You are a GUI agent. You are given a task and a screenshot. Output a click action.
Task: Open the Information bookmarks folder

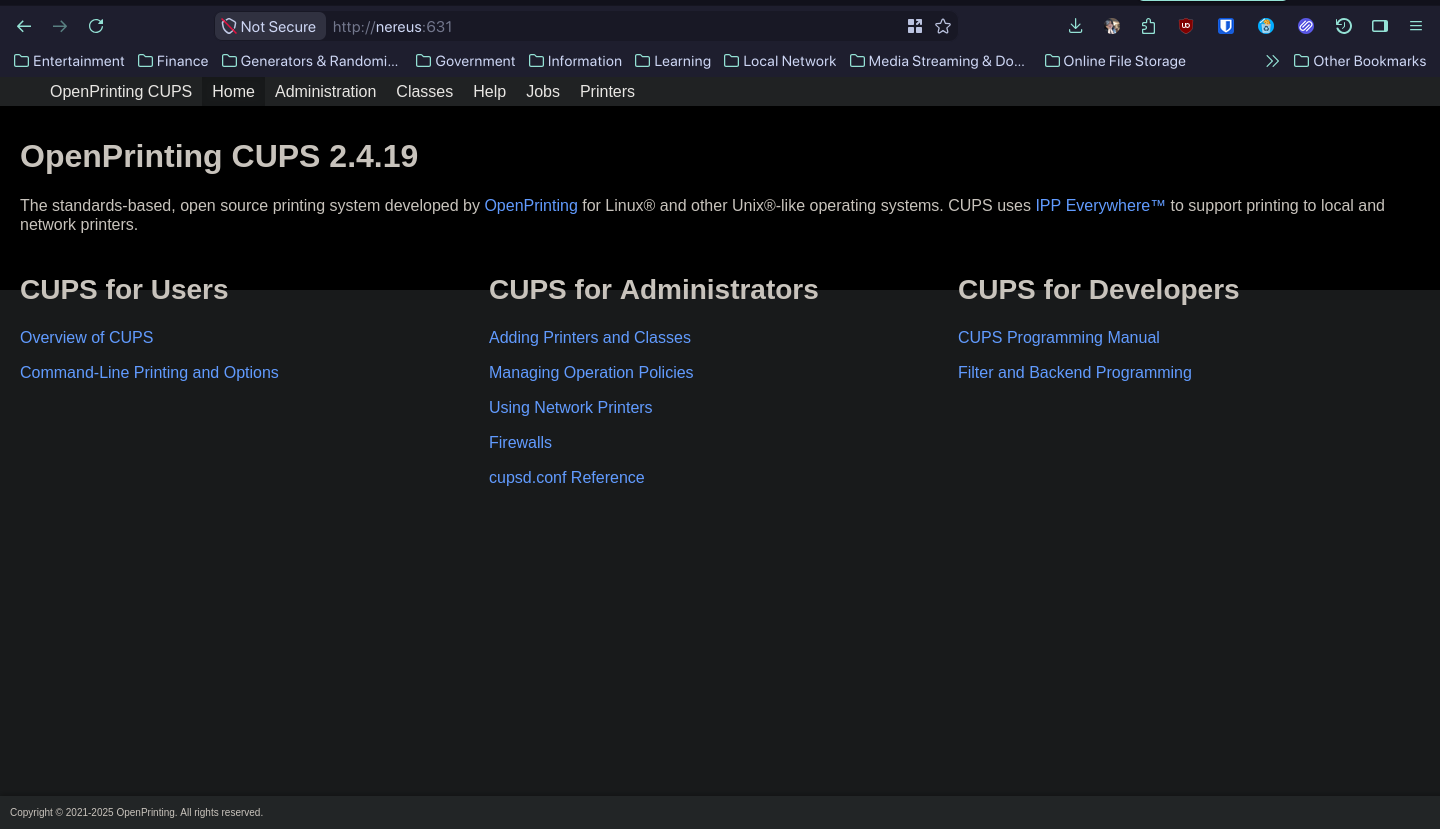tap(575, 61)
